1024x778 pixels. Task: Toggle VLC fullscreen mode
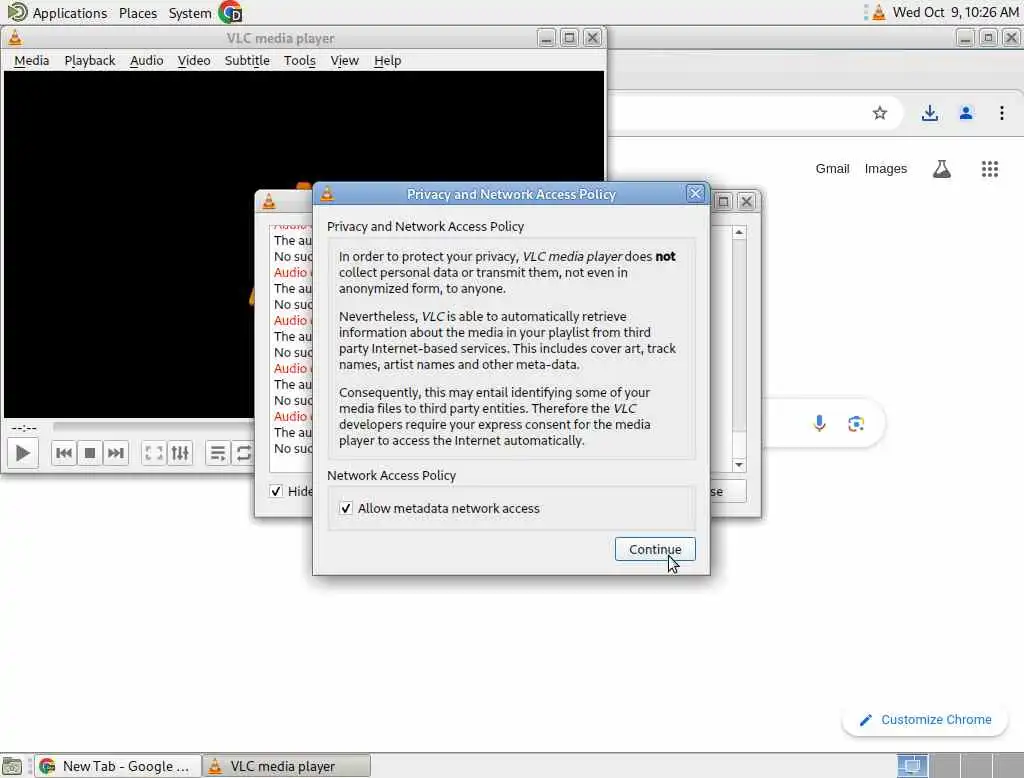(153, 453)
